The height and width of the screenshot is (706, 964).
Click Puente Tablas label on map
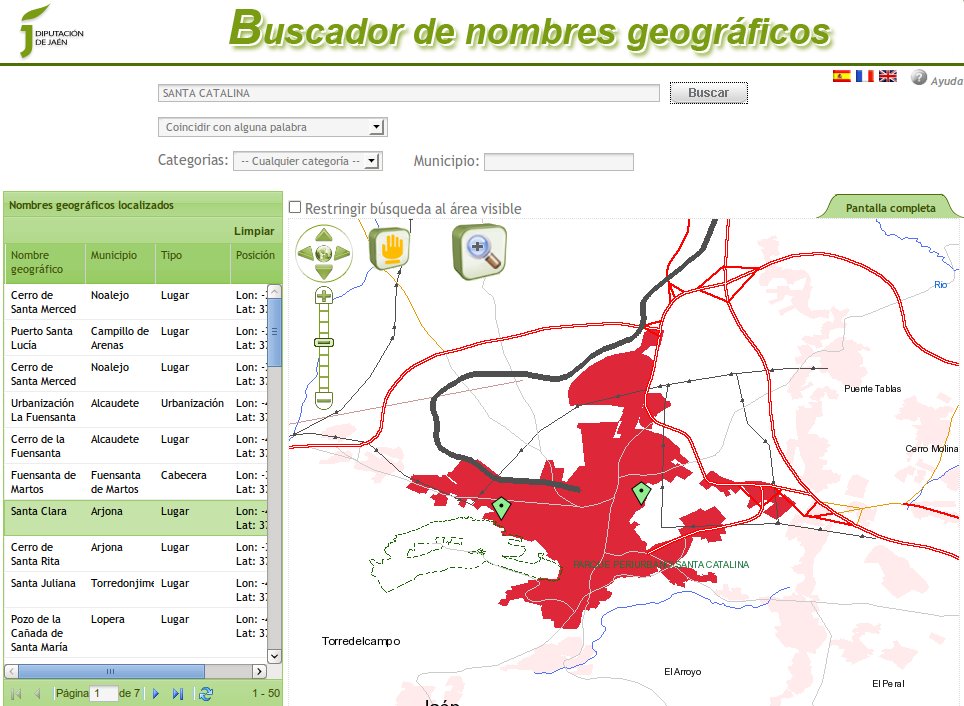(x=872, y=389)
